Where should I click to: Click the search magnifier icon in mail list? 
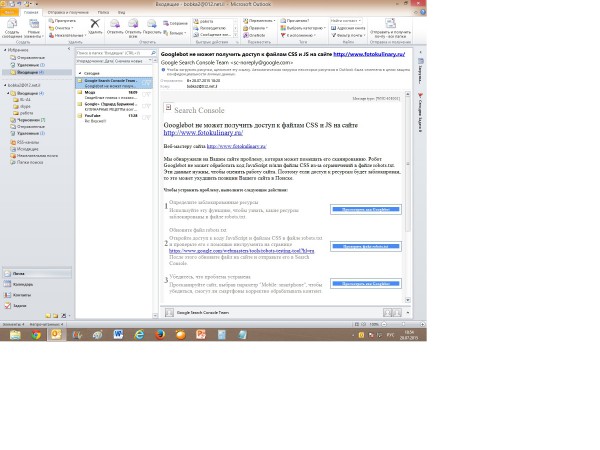pos(153,53)
